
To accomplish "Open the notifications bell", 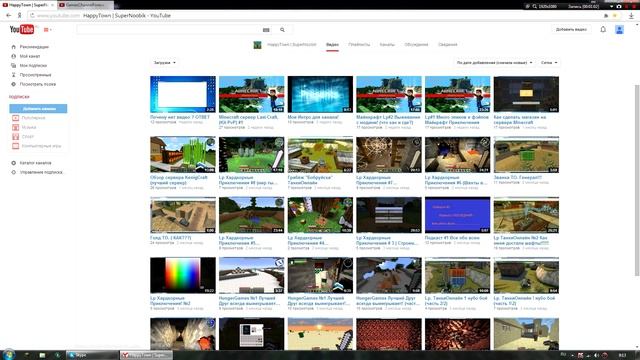I will click(x=603, y=29).
